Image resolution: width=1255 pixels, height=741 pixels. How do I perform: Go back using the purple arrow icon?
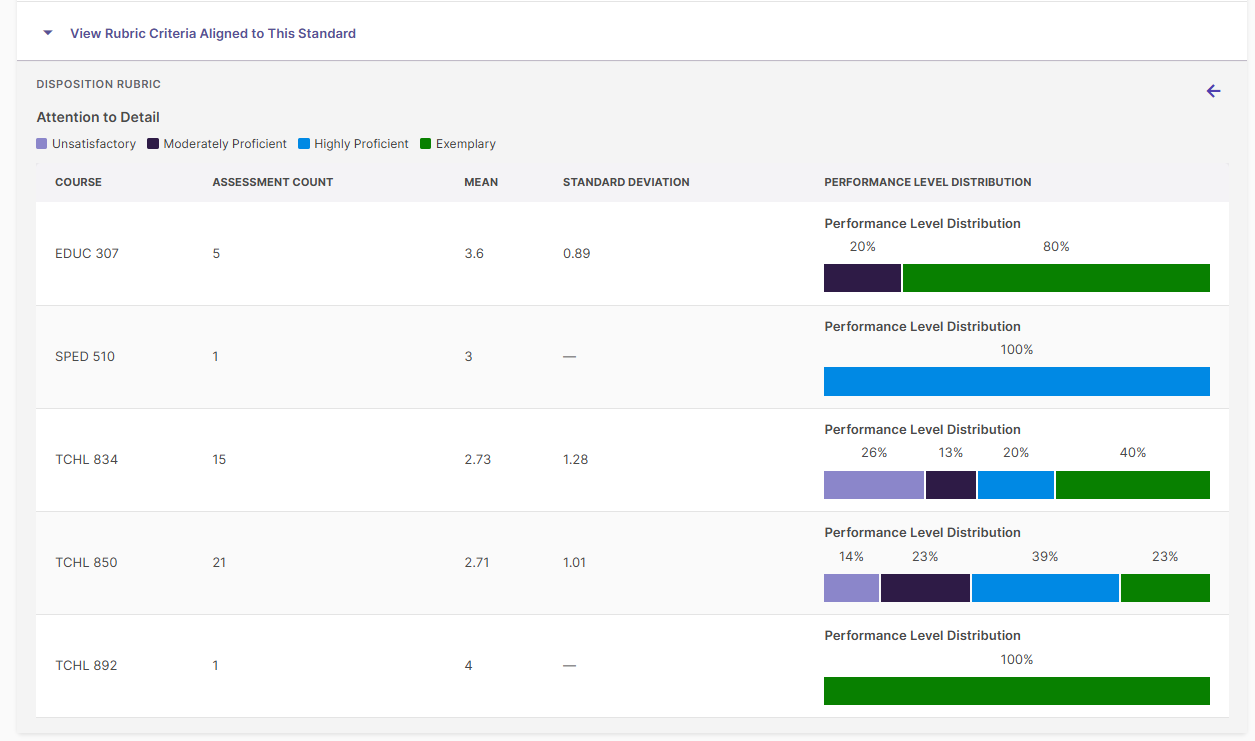pos(1213,91)
